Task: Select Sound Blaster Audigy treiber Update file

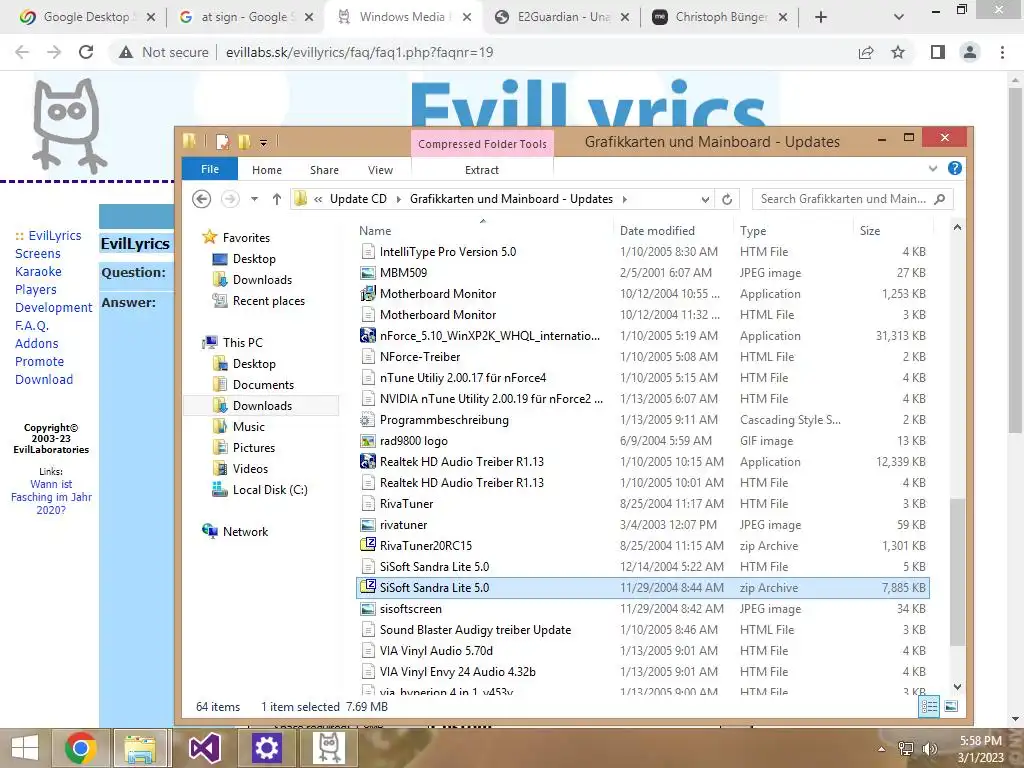Action: 643,630
